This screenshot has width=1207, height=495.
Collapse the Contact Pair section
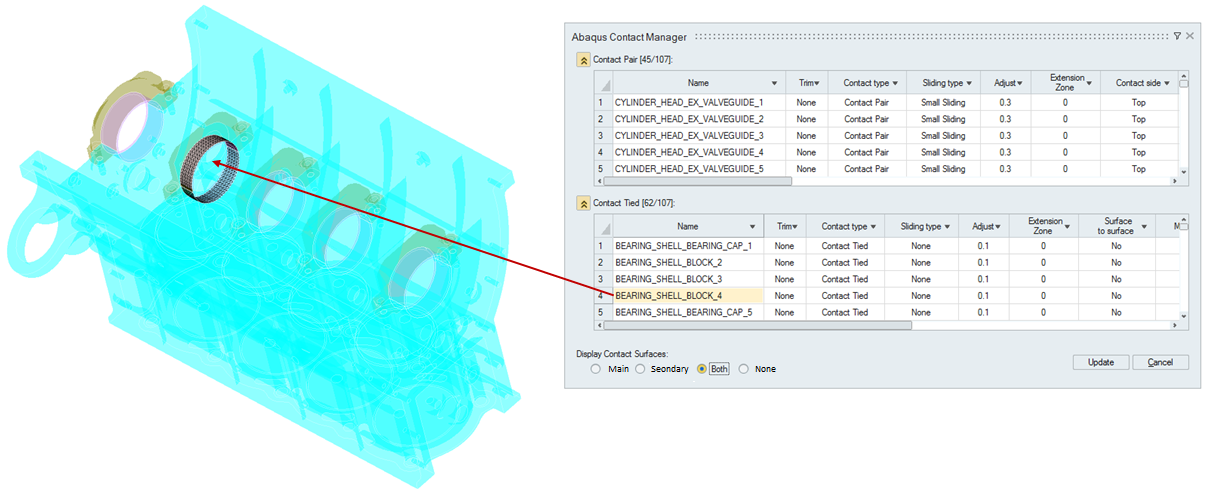tap(583, 60)
